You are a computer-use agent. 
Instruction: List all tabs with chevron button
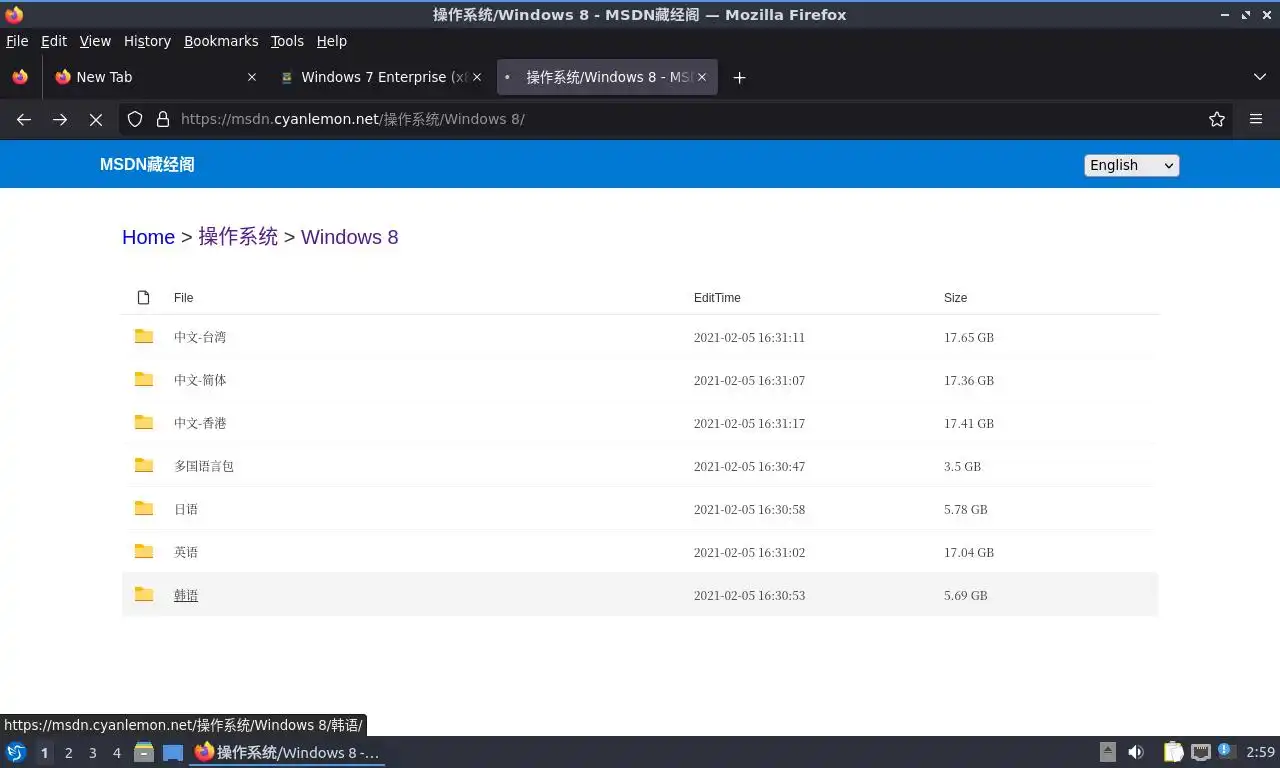click(x=1260, y=77)
